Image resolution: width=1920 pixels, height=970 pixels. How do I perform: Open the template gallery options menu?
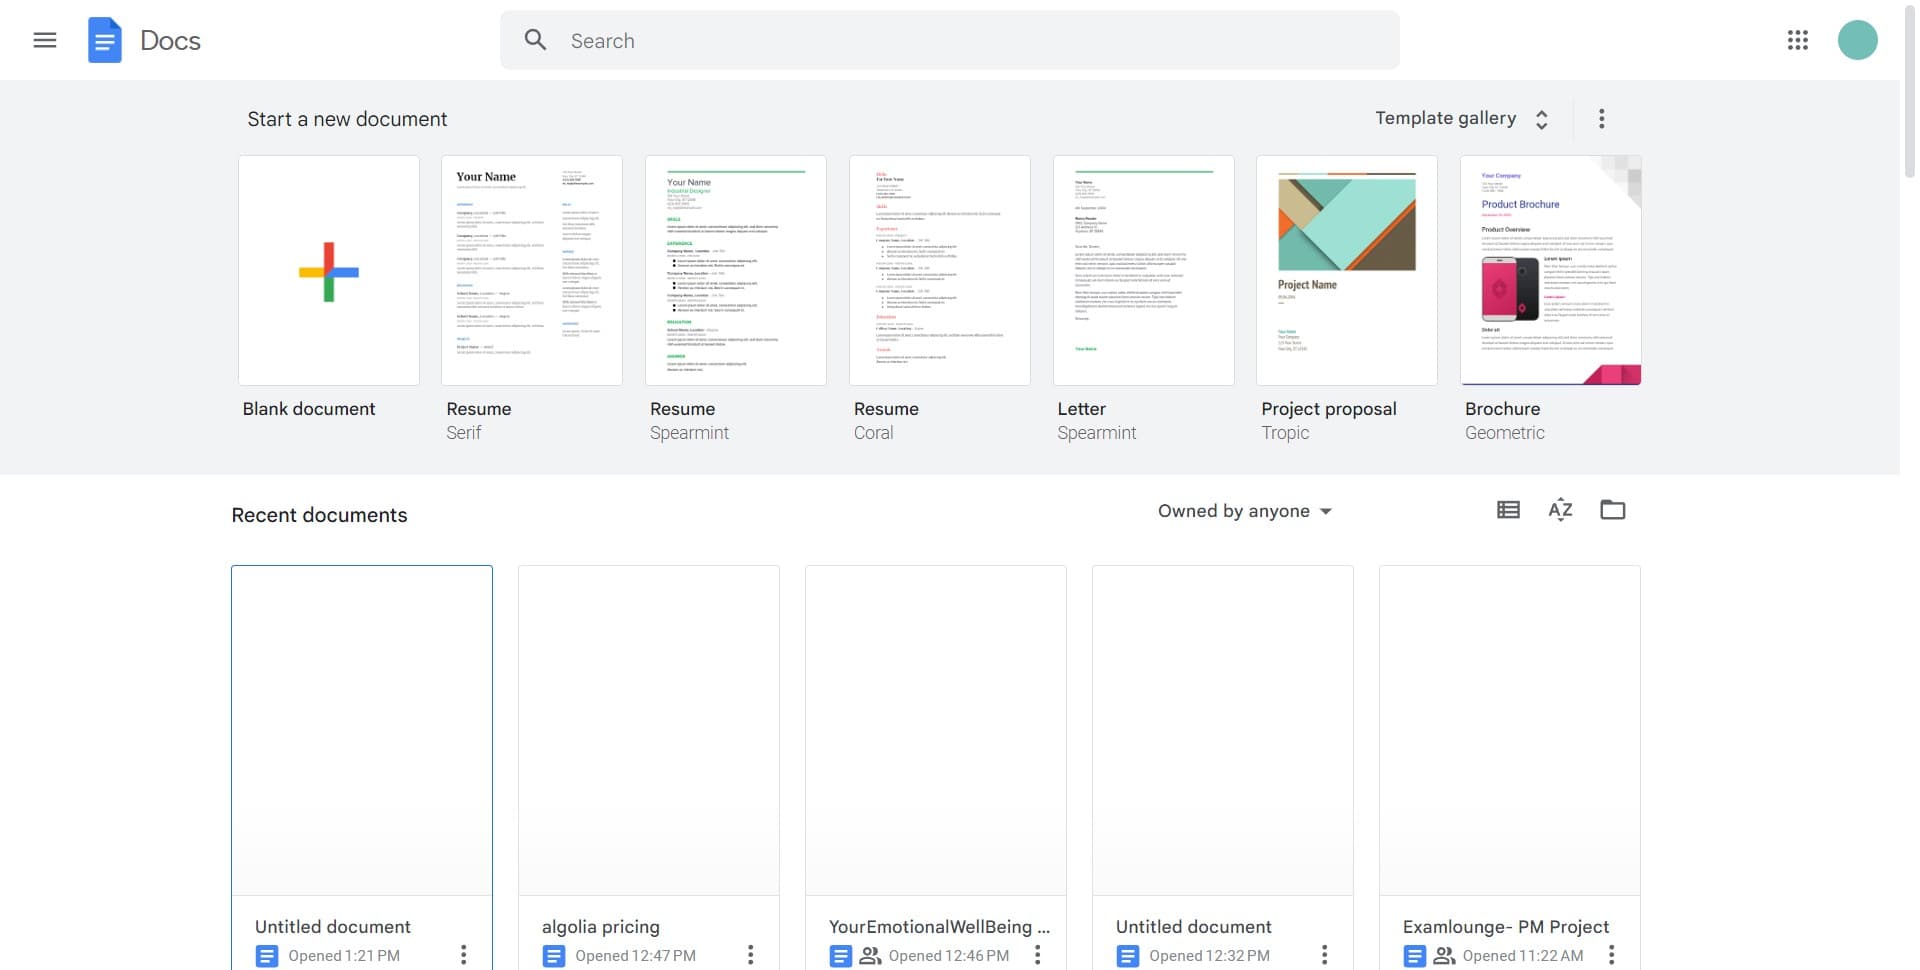pyautogui.click(x=1601, y=118)
